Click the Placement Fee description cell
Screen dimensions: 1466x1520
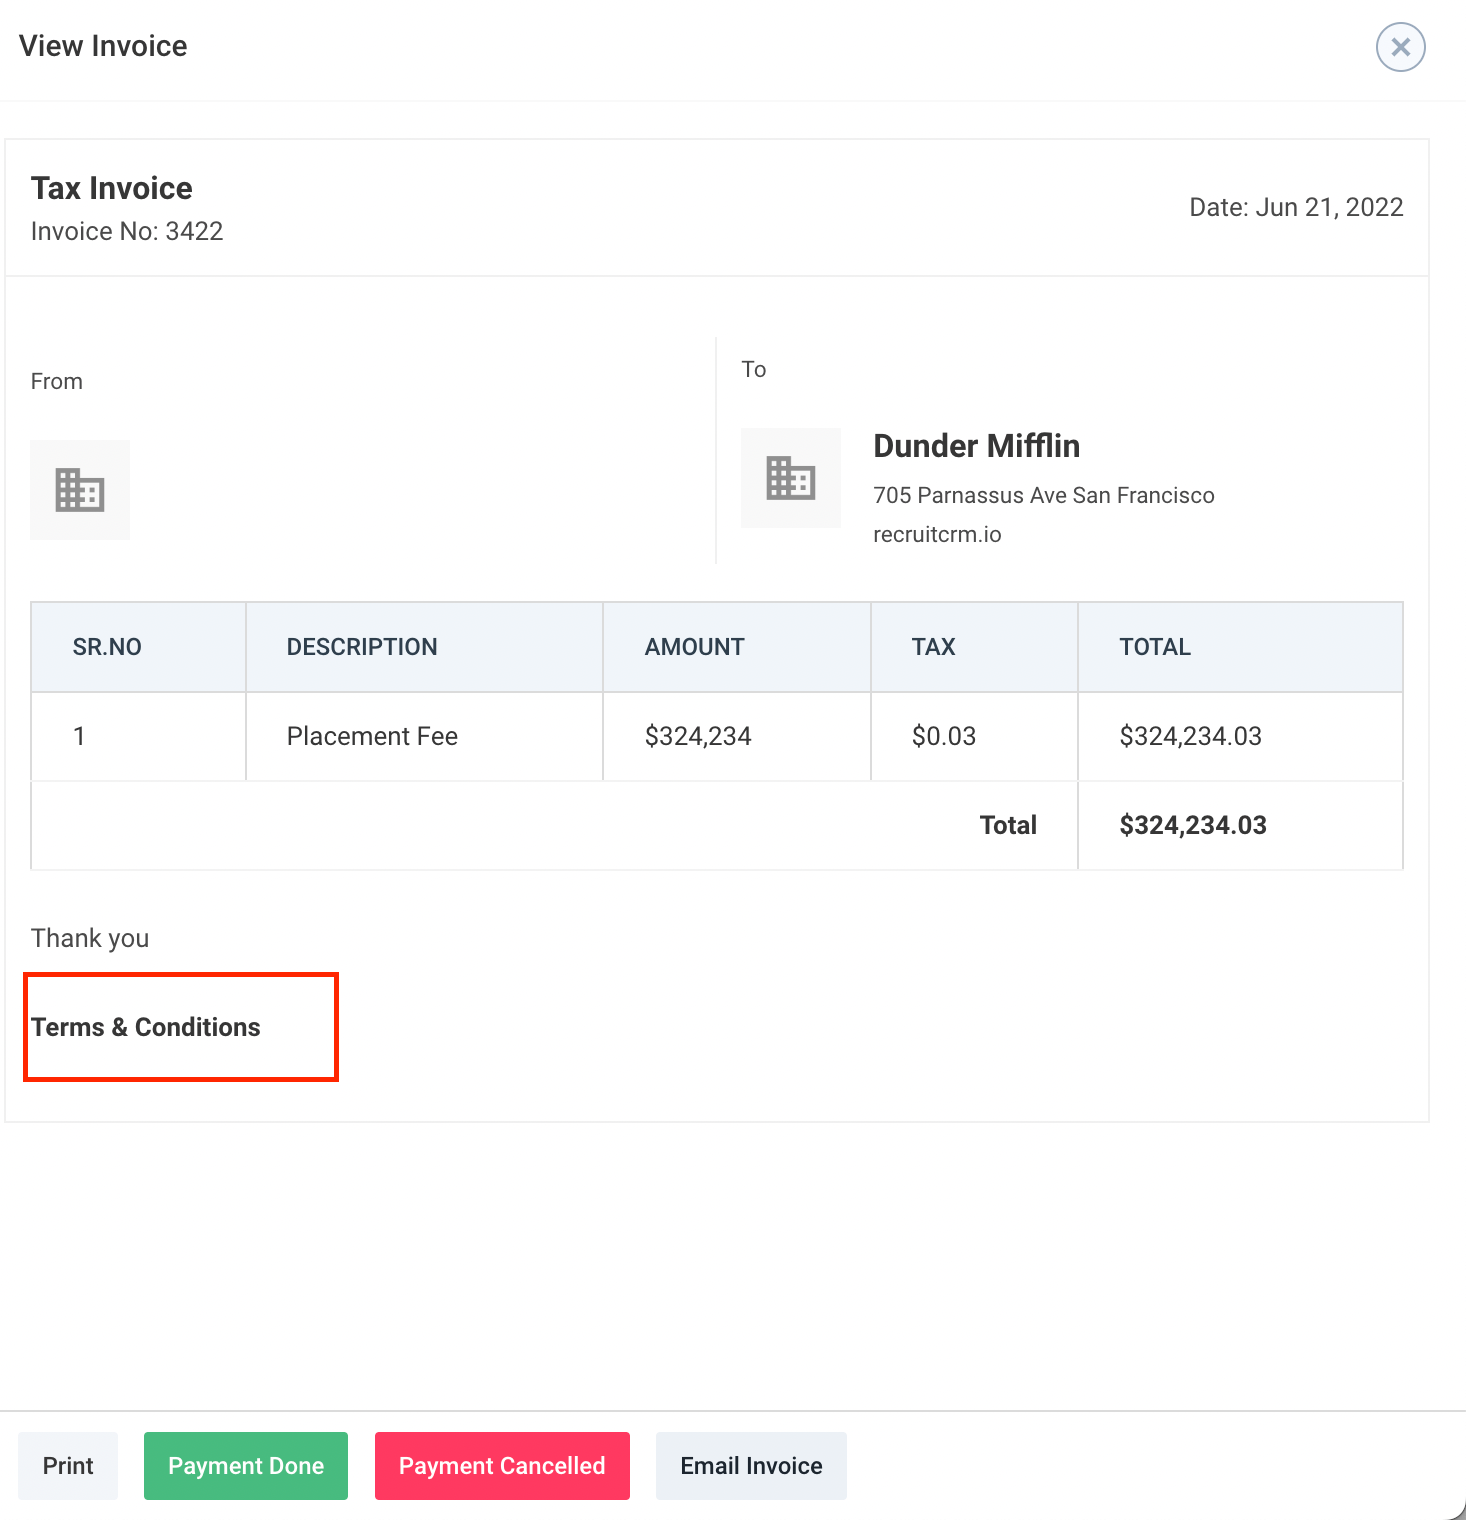[425, 736]
